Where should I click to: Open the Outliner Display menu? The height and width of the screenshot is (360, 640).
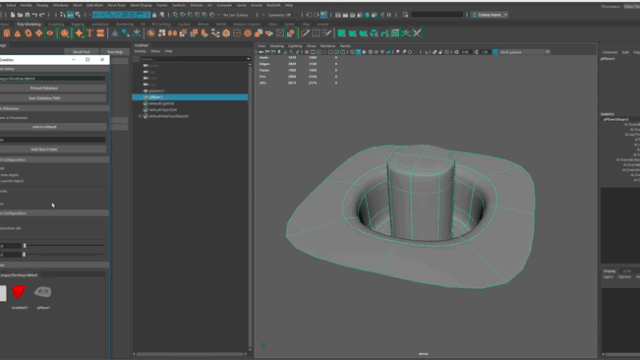pos(140,51)
